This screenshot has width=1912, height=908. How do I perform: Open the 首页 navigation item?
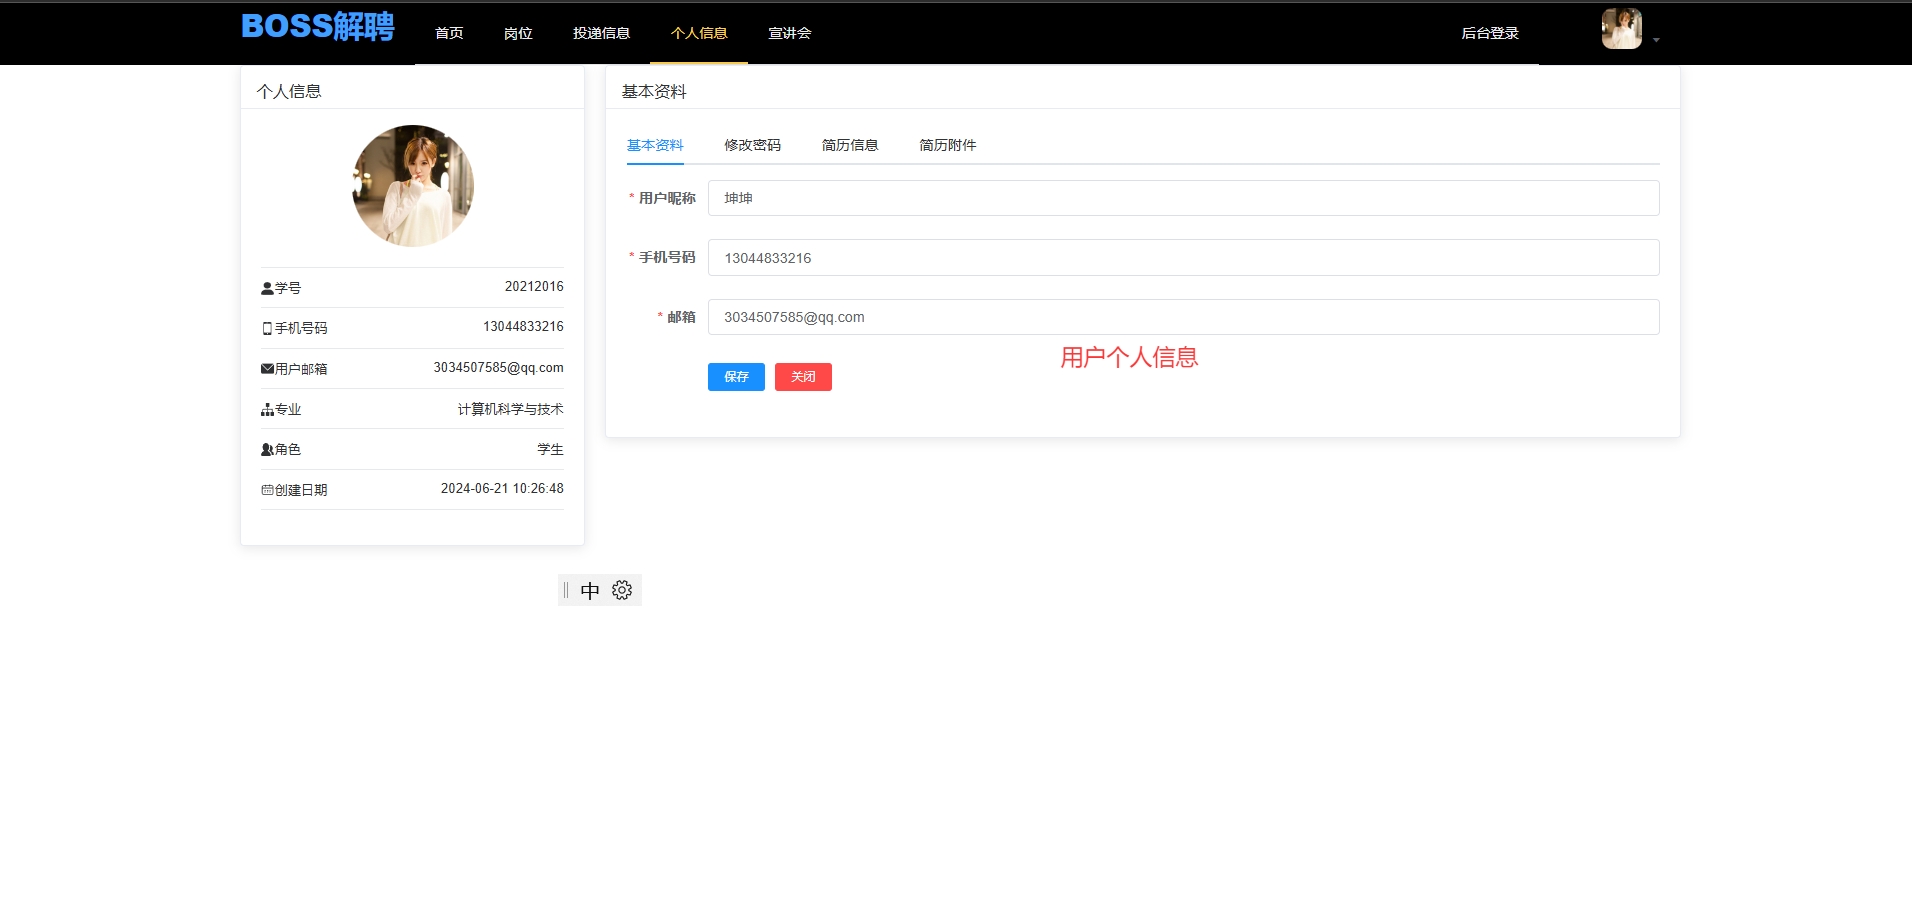point(449,33)
